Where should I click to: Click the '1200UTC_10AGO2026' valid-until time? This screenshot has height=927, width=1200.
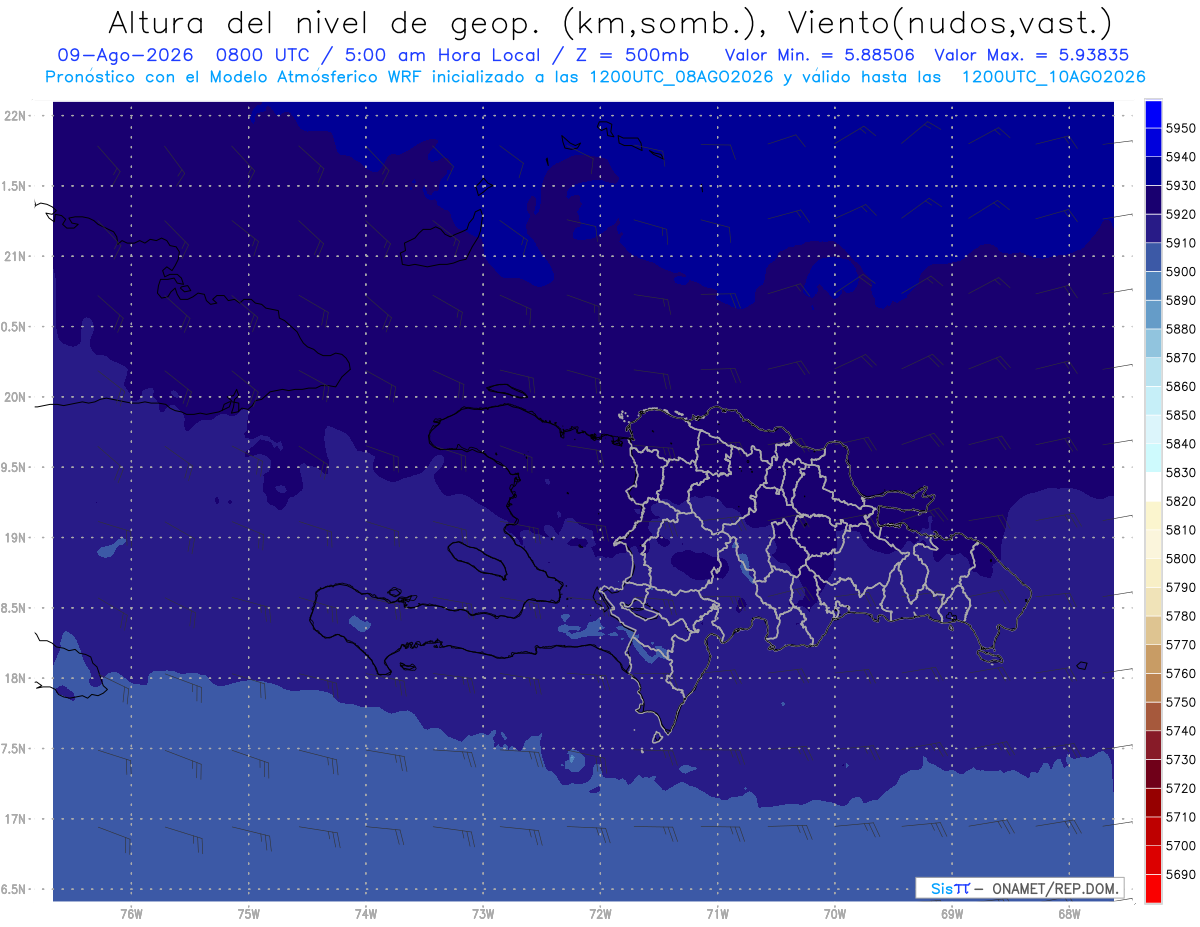tap(1053, 76)
